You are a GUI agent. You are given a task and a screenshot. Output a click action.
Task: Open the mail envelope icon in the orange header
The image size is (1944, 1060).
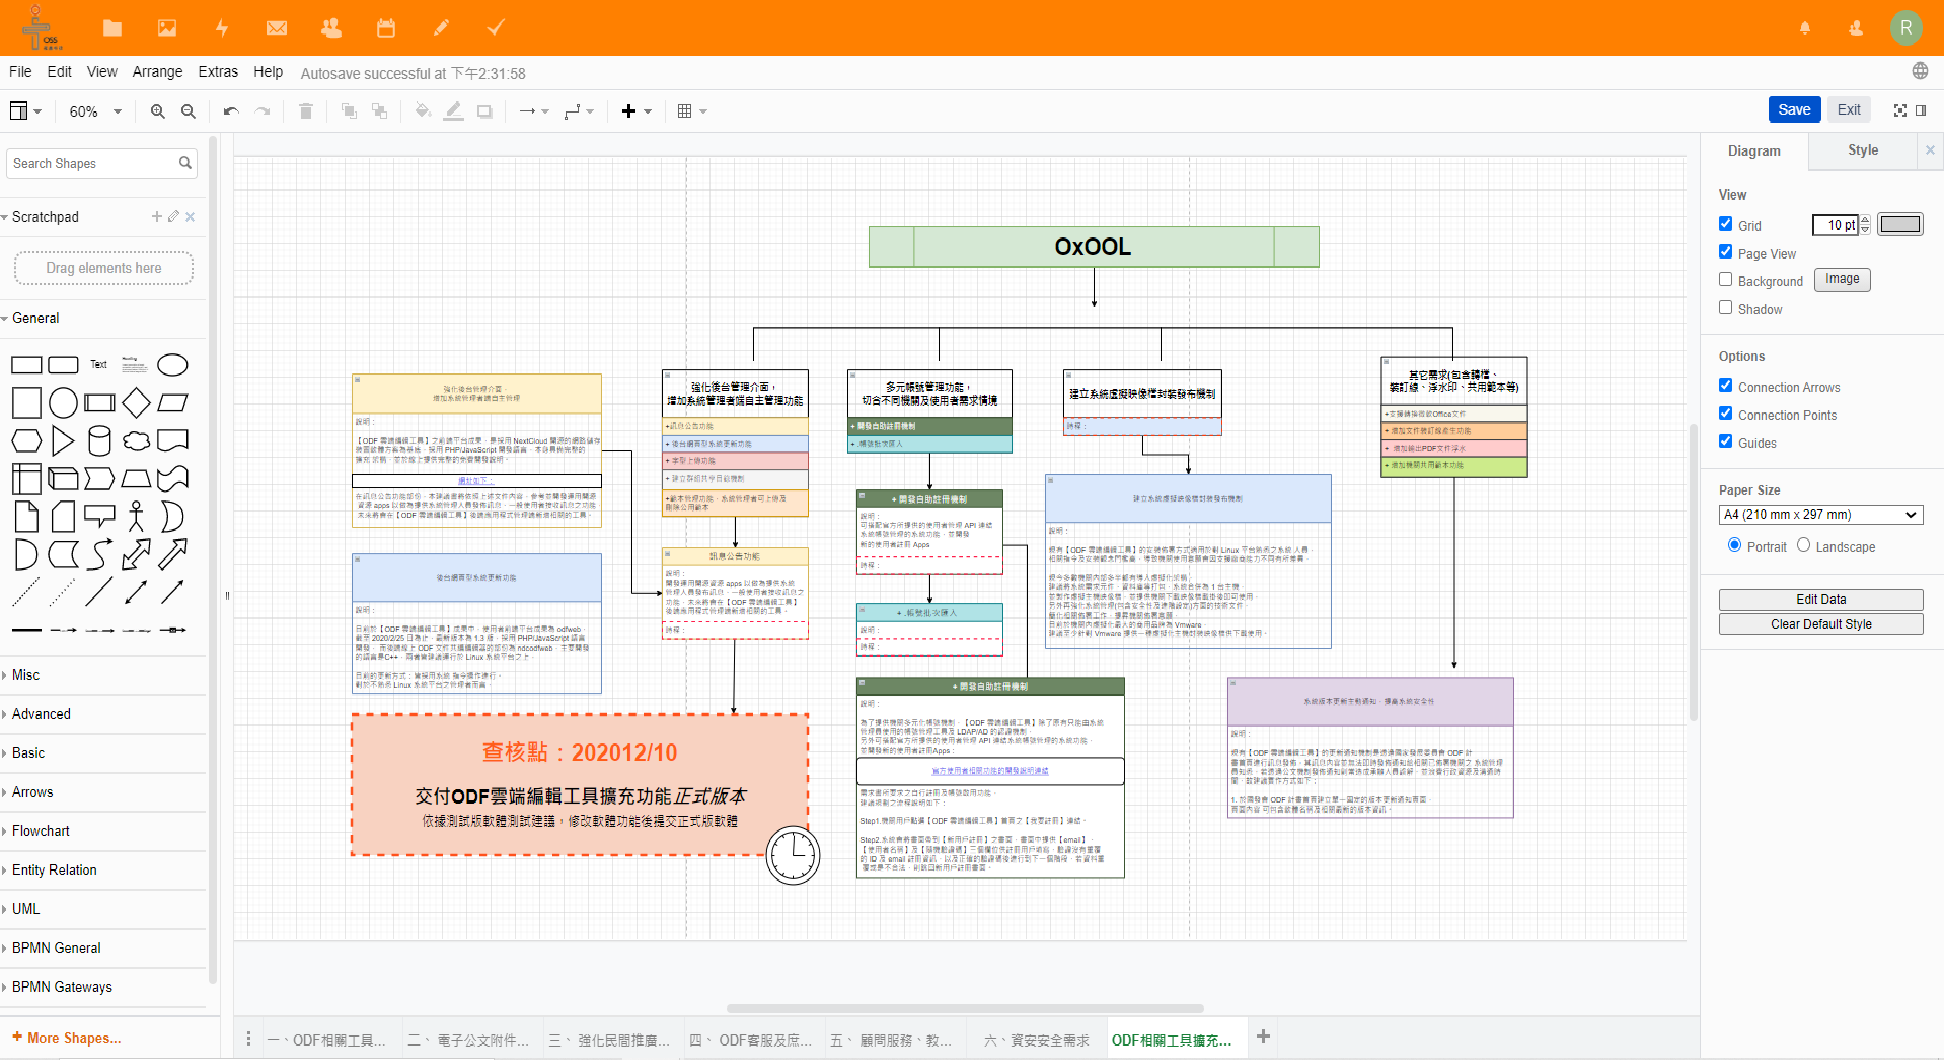[x=277, y=28]
